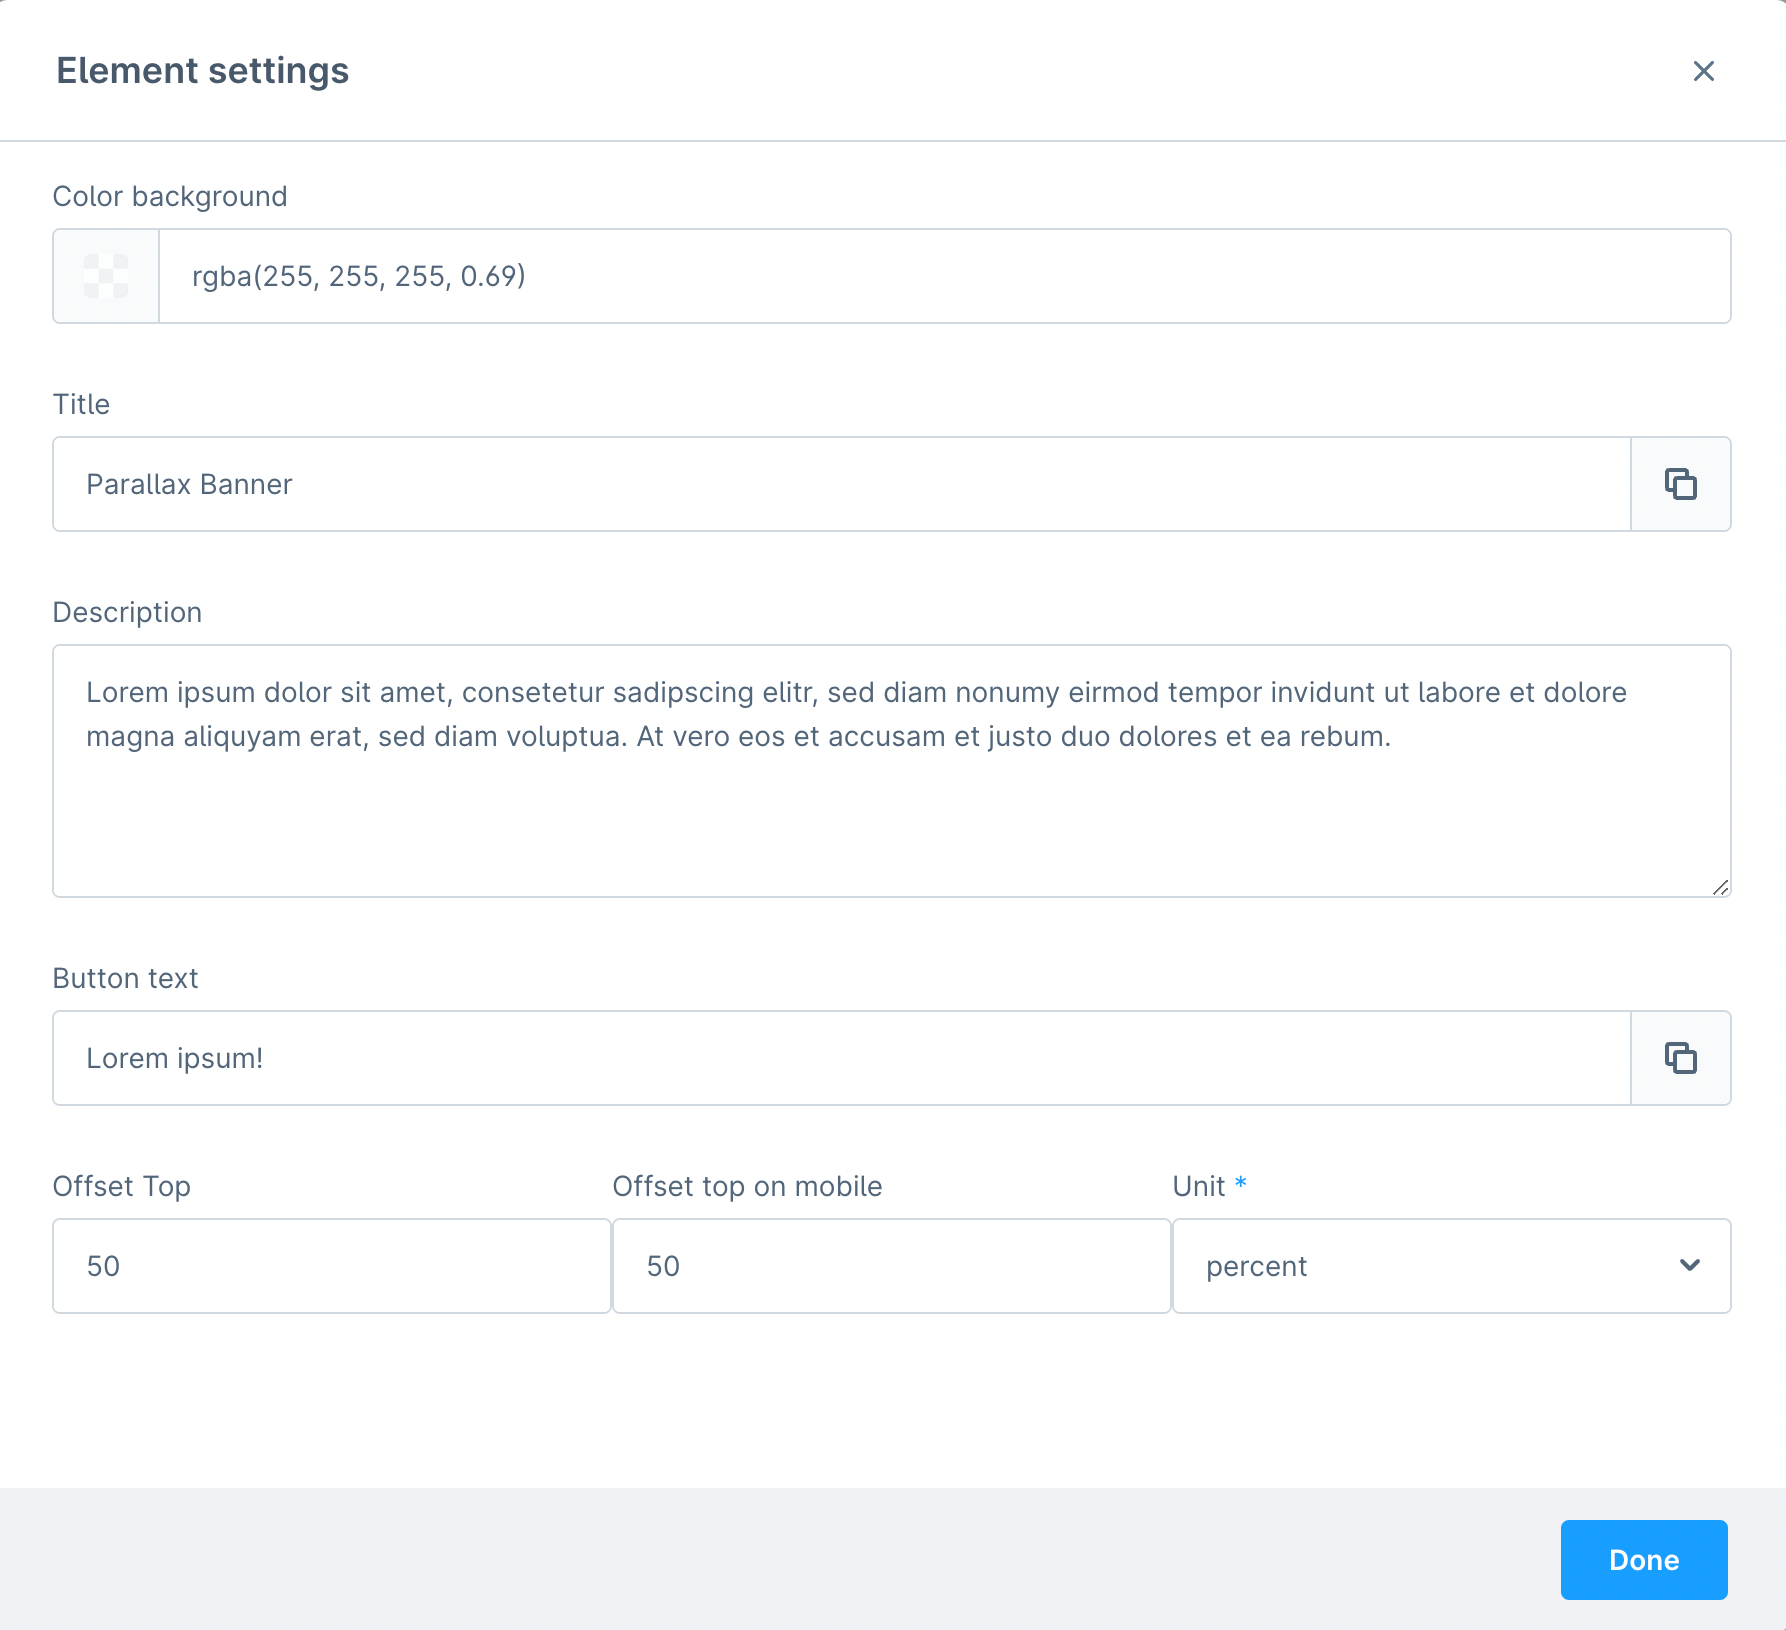Screen dimensions: 1786x1630
Task: Click the Description label
Action: pyautogui.click(x=127, y=612)
